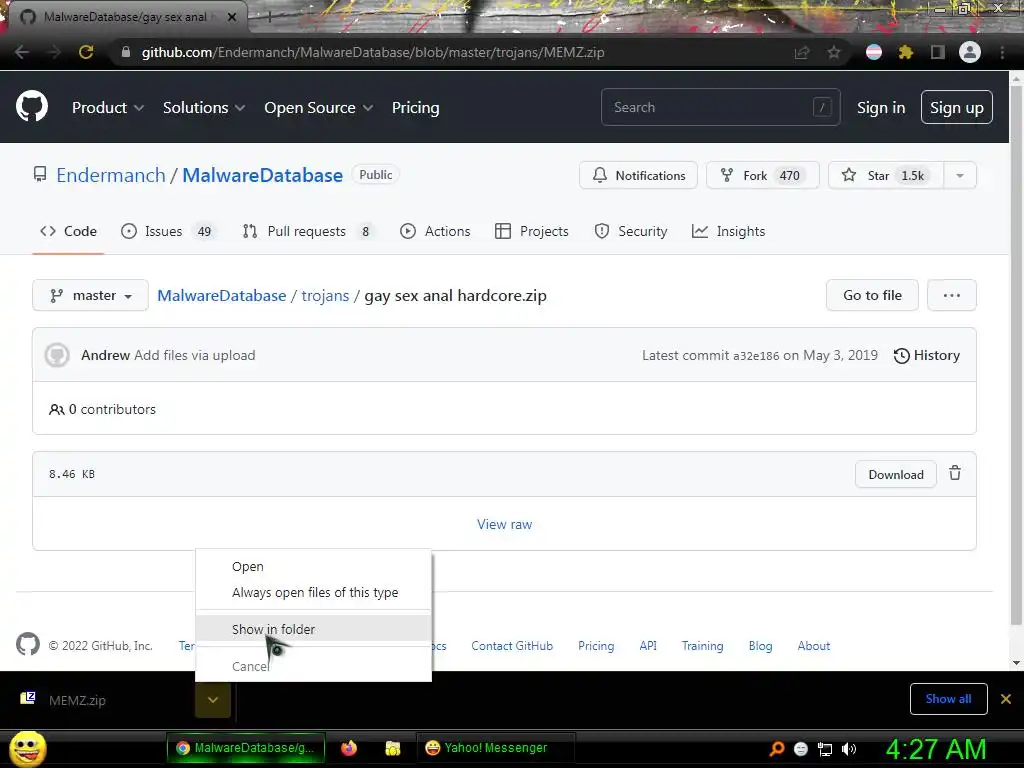View the site lock icon info
This screenshot has height=768, width=1024.
[126, 52]
